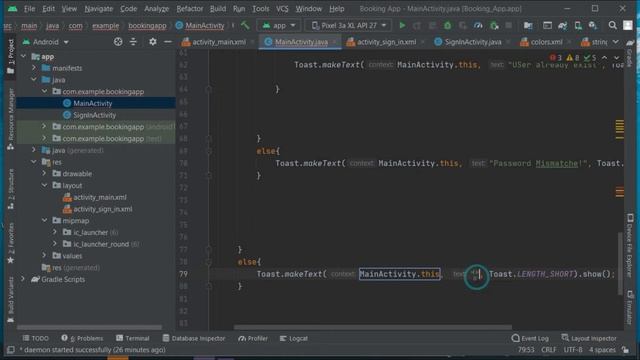
Task: Click the Apply Changes and Restart Activity icon
Action: point(417,25)
